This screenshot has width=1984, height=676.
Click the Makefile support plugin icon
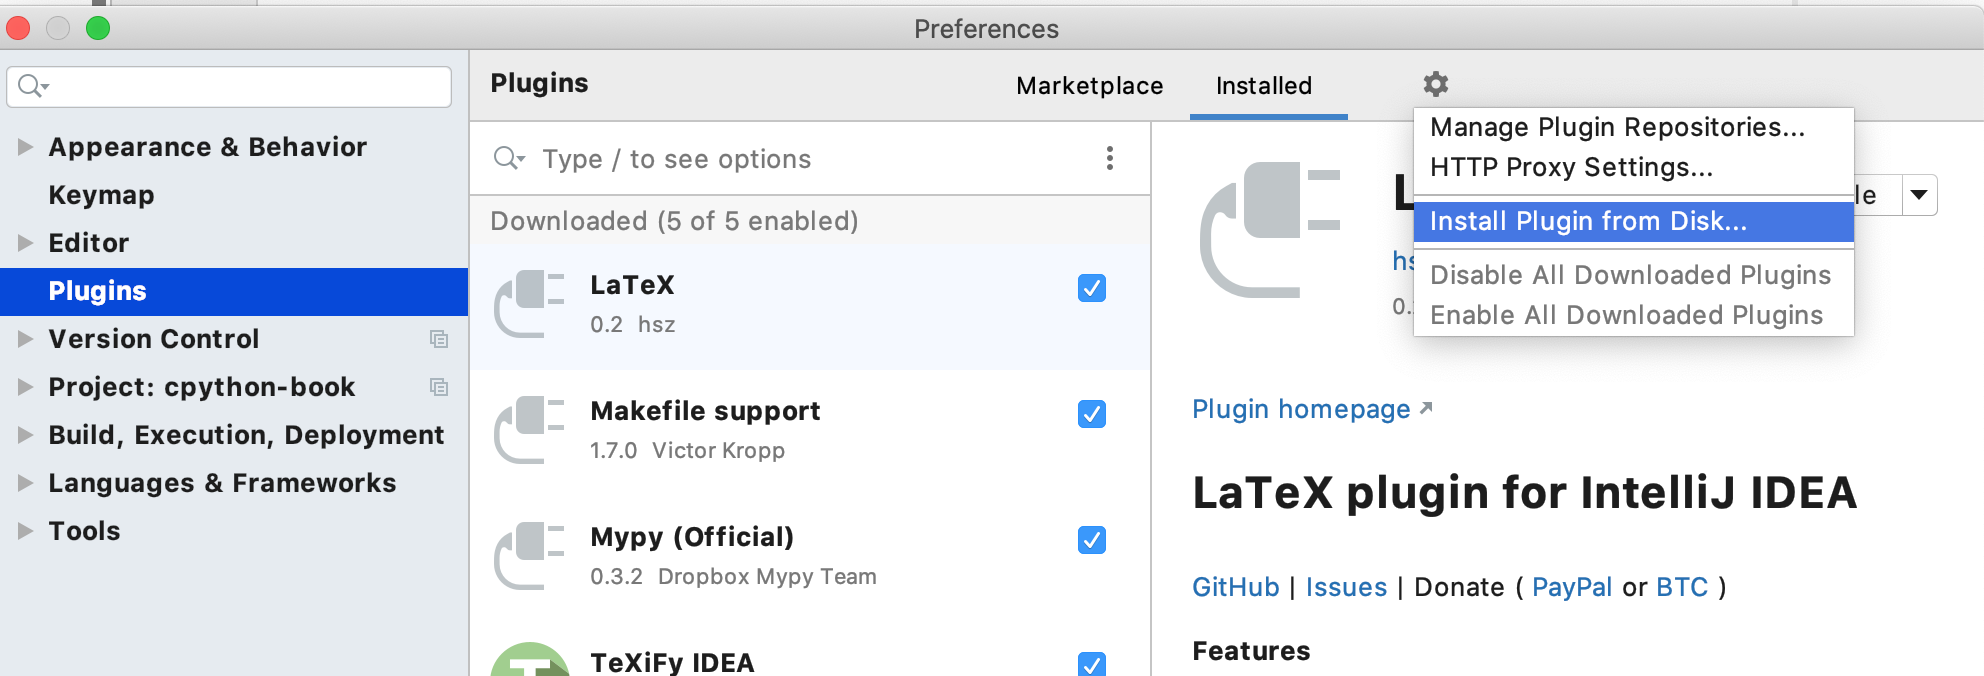tap(530, 430)
